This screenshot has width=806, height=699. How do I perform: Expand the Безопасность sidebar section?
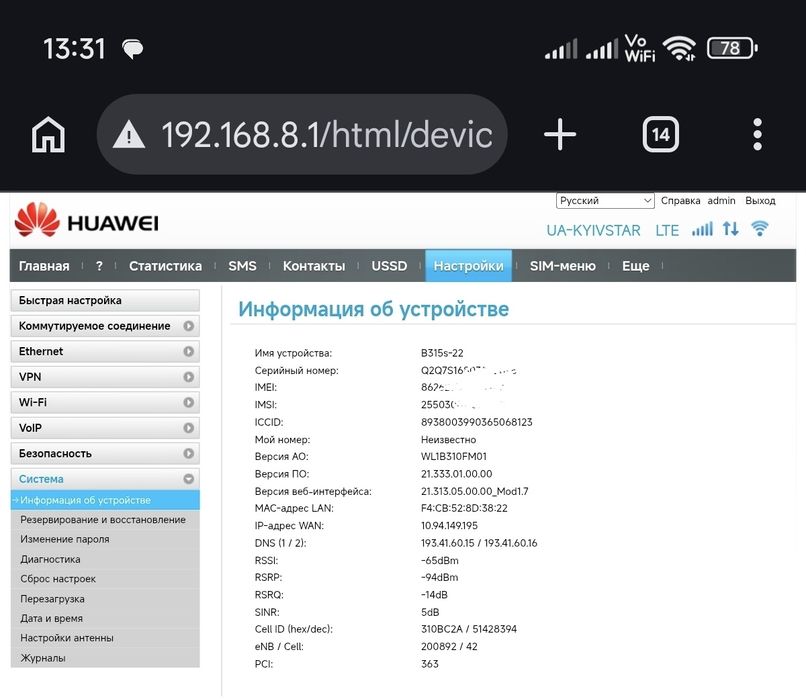[x=105, y=453]
